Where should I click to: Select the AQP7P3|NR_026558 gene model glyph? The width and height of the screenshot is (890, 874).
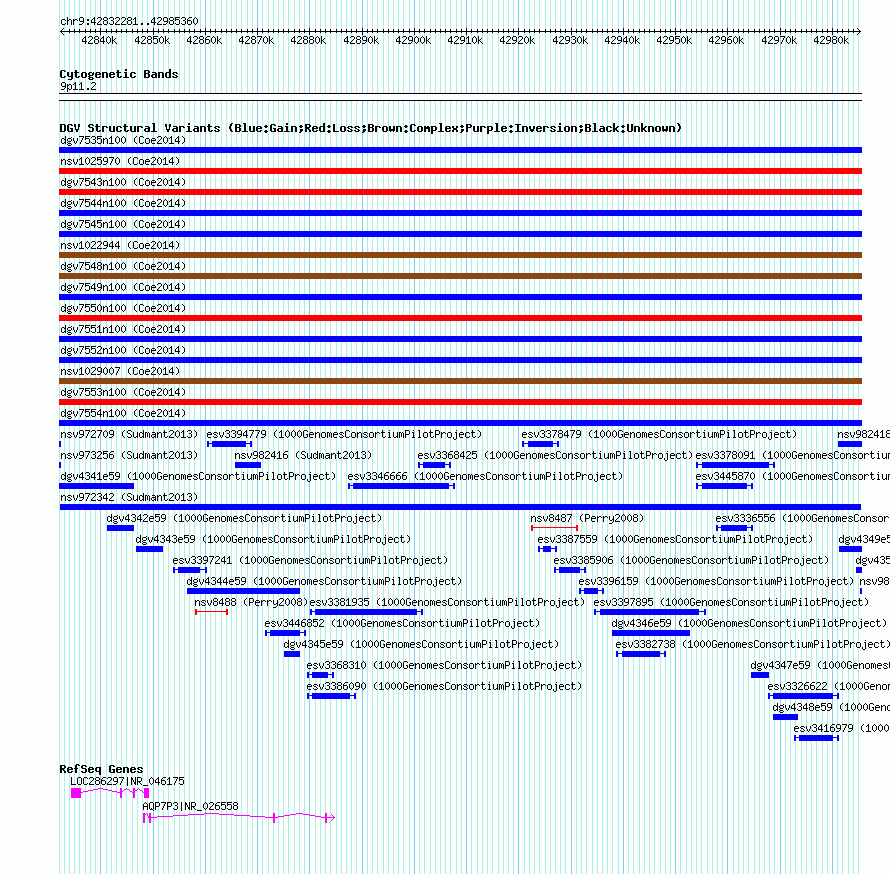tap(239, 818)
